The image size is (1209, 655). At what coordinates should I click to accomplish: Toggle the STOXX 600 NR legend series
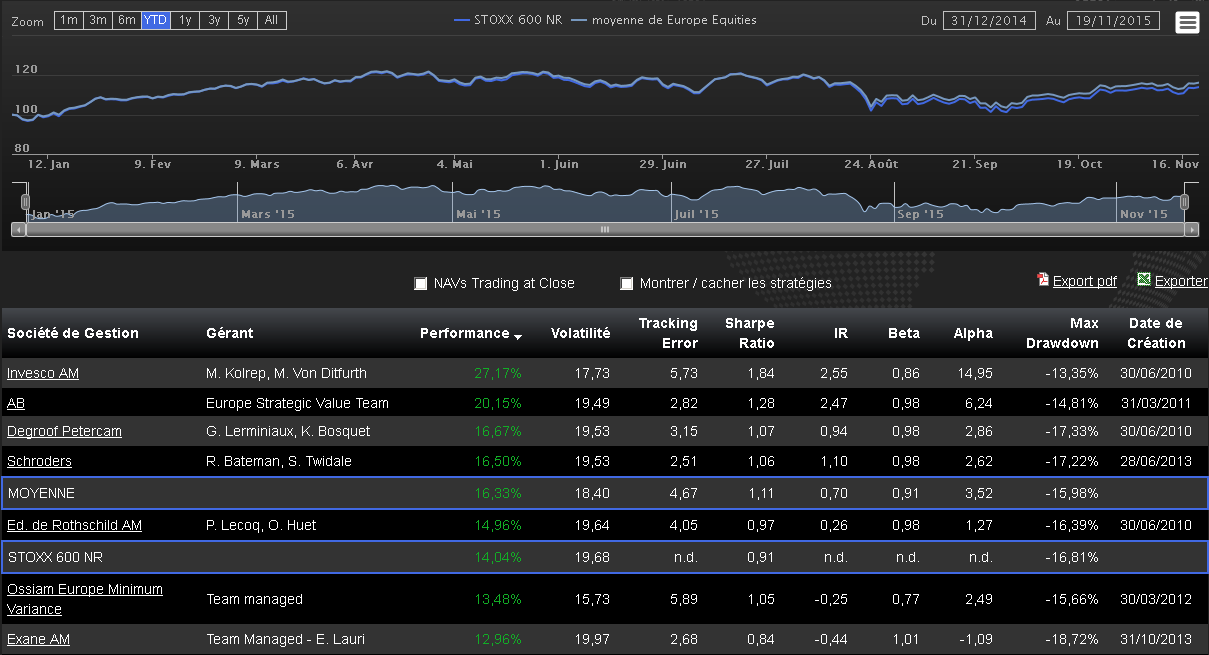[x=507, y=20]
